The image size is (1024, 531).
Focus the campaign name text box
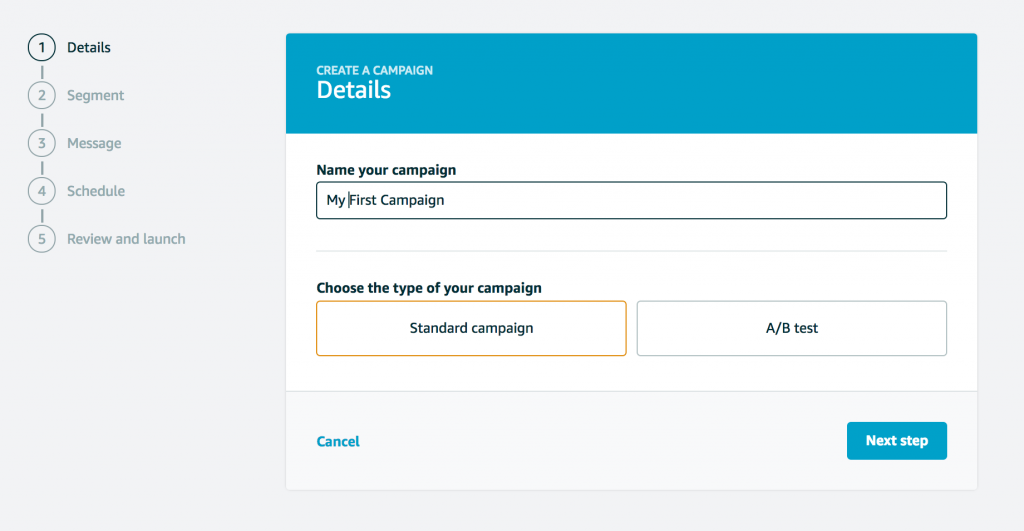(x=631, y=200)
